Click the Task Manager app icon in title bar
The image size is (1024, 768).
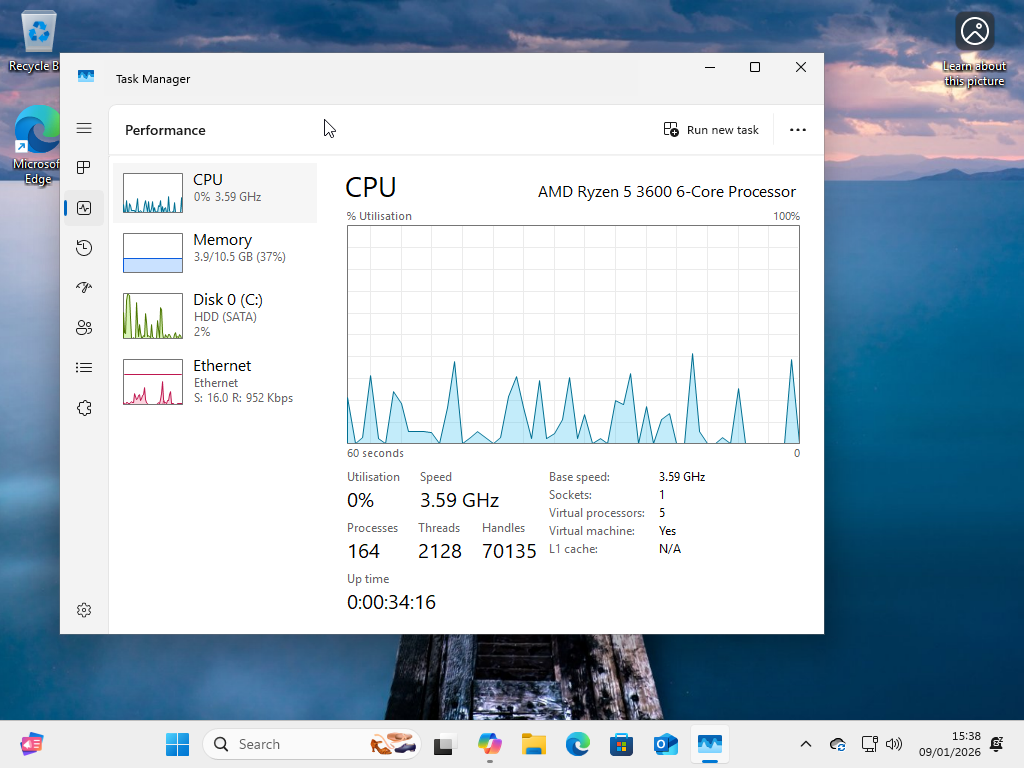pos(86,76)
